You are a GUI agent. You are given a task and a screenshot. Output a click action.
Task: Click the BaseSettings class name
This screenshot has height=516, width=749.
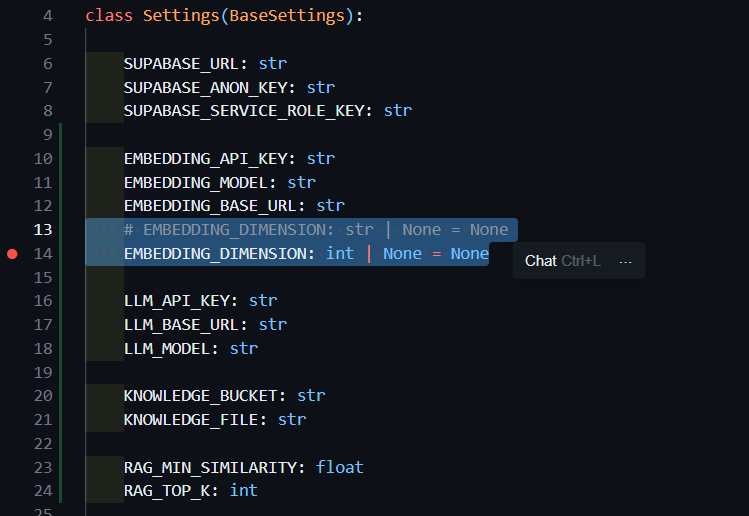287,16
